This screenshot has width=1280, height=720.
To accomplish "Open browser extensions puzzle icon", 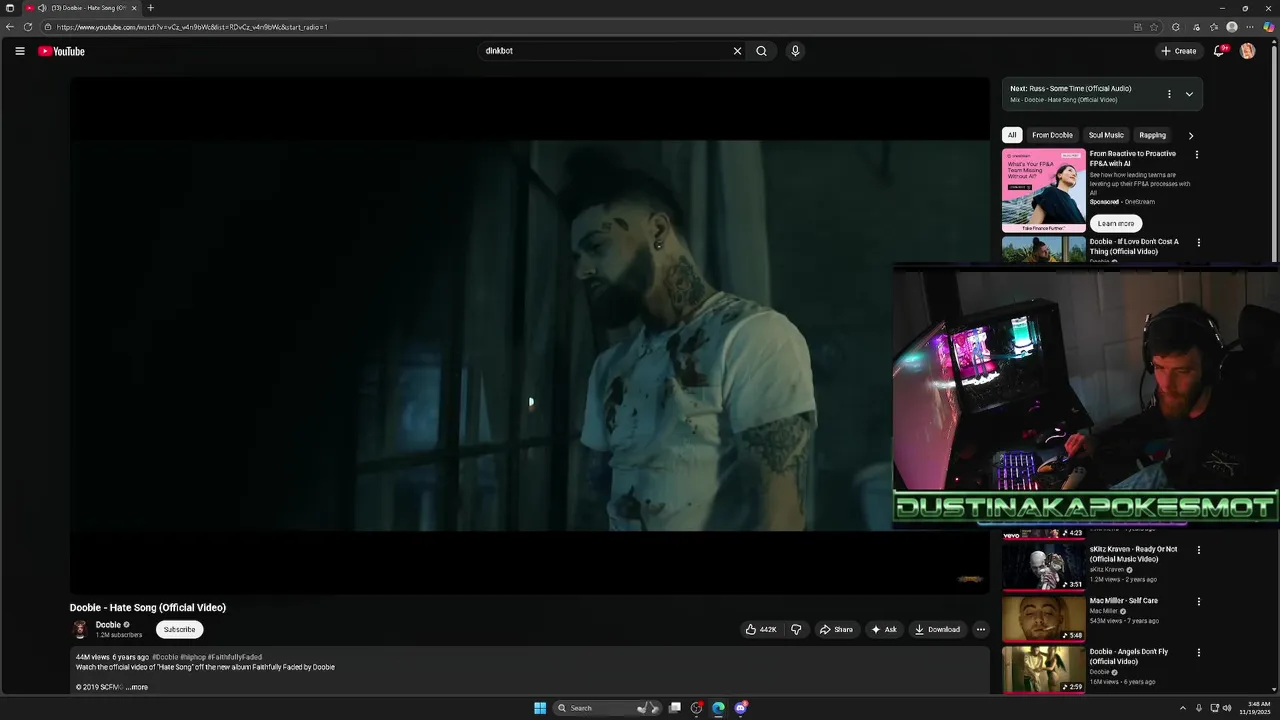I will 1176,27.
